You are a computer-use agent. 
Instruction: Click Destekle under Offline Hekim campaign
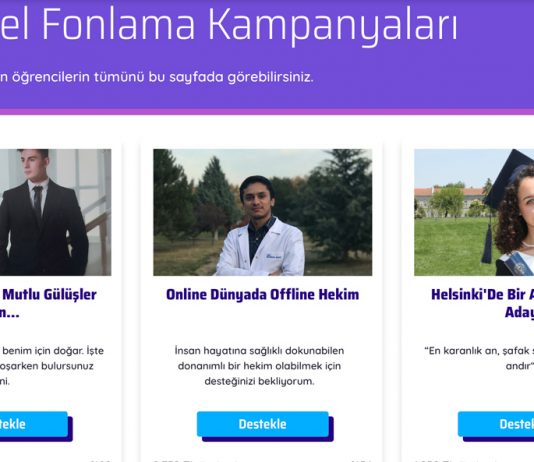pos(263,424)
